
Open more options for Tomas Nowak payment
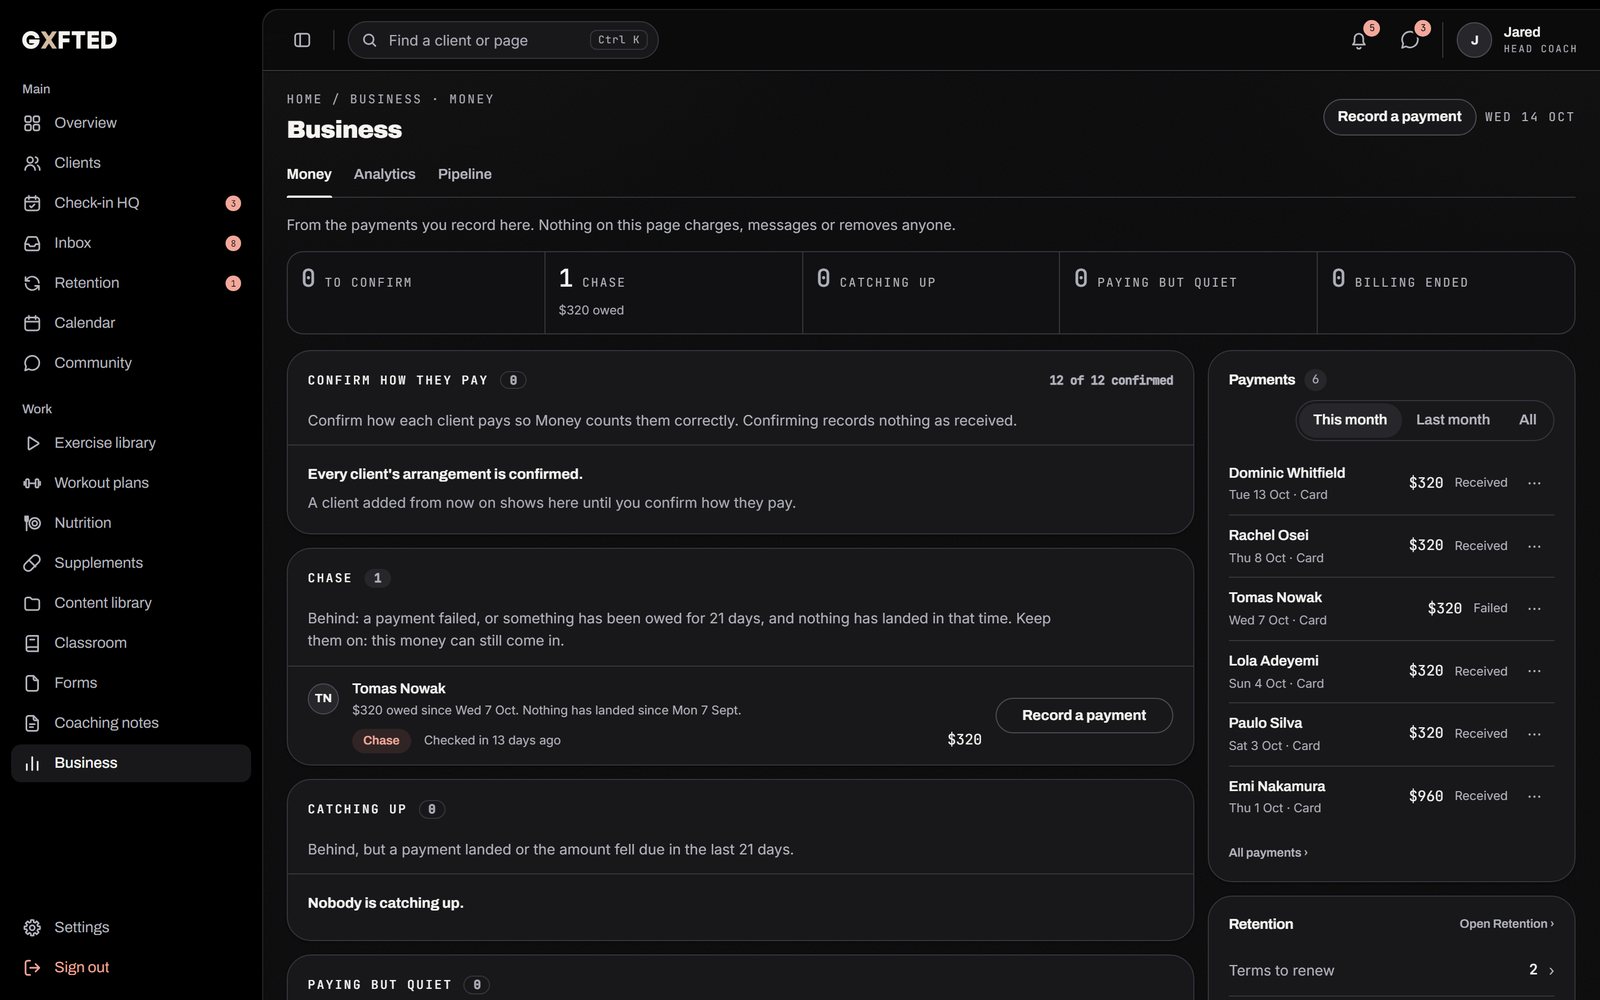(1534, 608)
